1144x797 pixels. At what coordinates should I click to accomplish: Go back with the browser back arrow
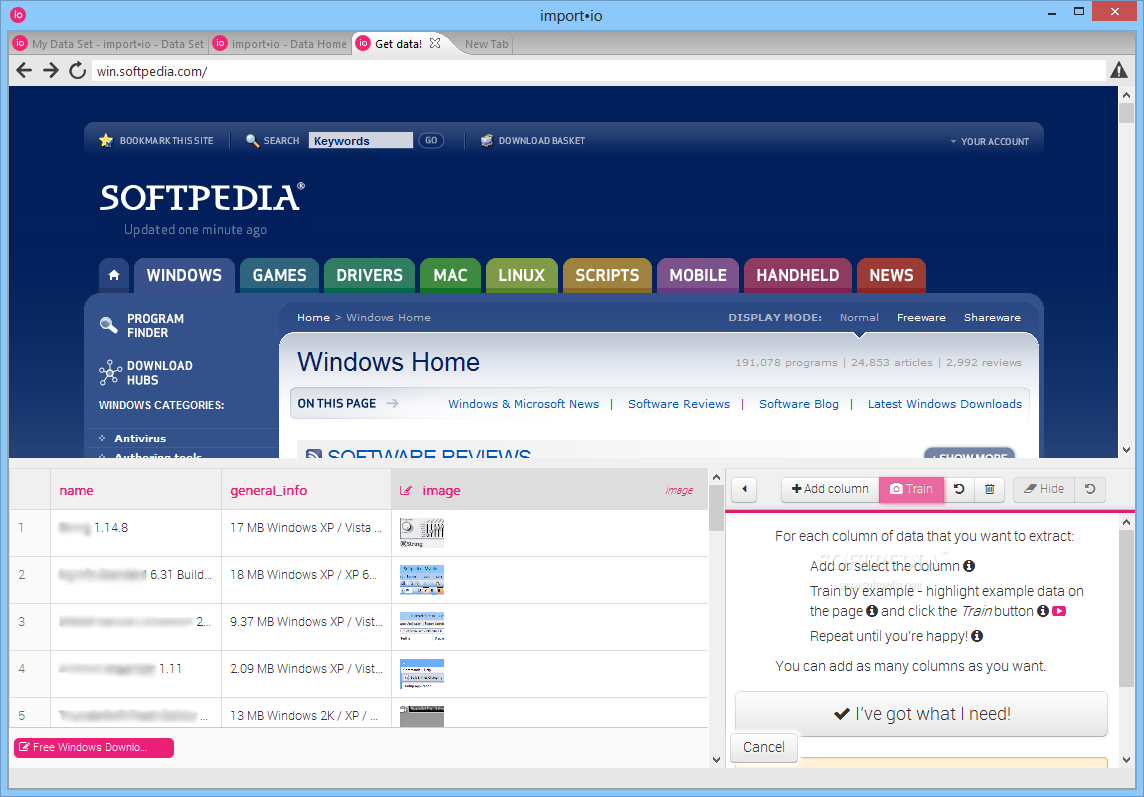click(x=24, y=71)
